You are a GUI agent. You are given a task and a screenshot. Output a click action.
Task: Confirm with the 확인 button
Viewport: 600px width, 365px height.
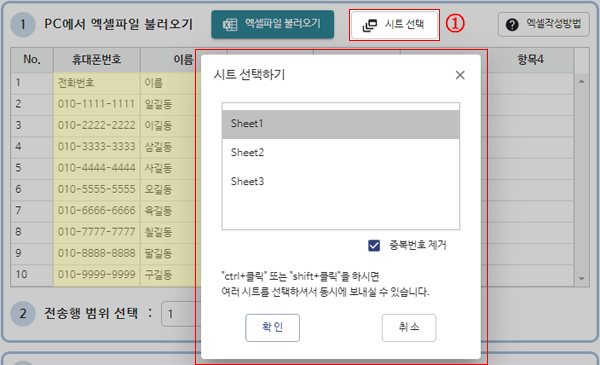pyautogui.click(x=272, y=328)
